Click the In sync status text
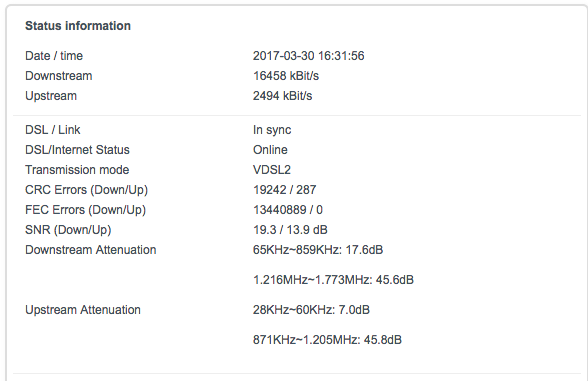The image size is (588, 381). click(x=272, y=130)
